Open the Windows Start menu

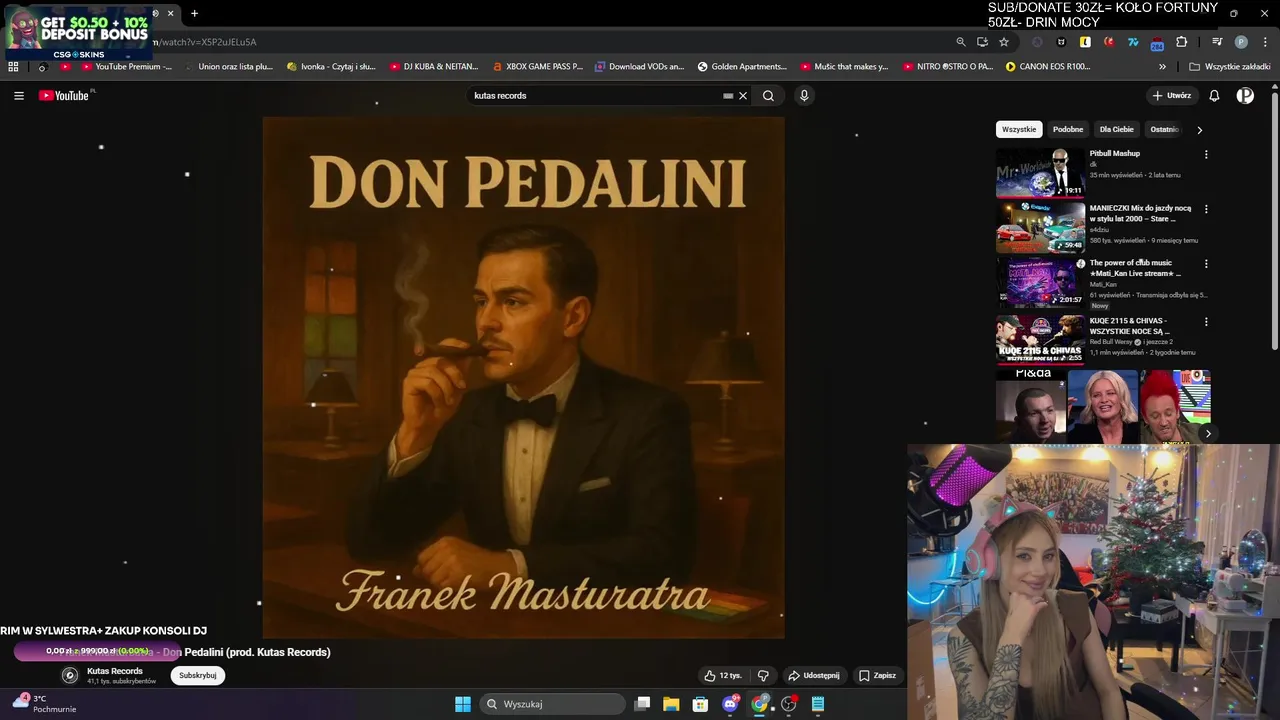[463, 704]
